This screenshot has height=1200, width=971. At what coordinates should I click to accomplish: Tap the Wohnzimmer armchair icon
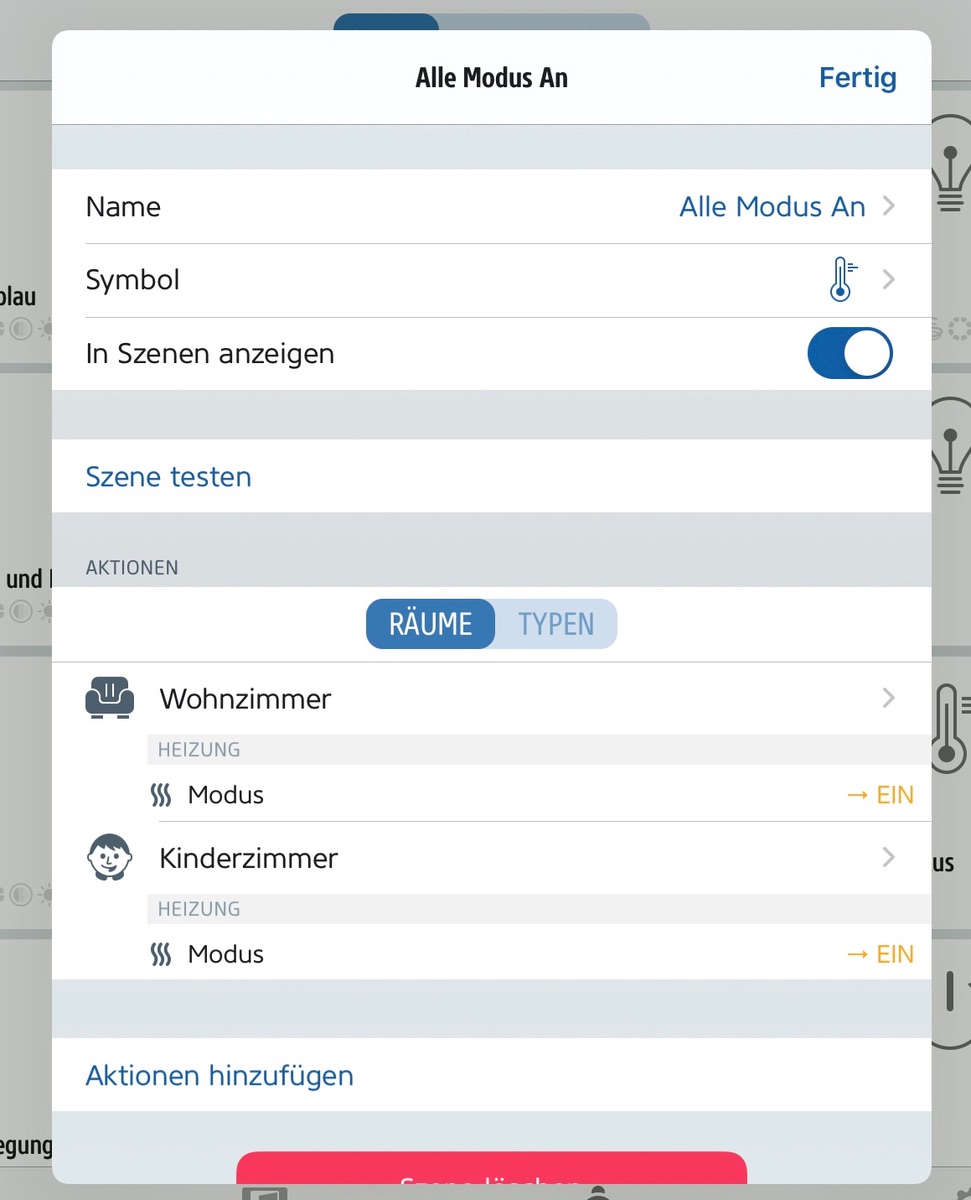(109, 698)
